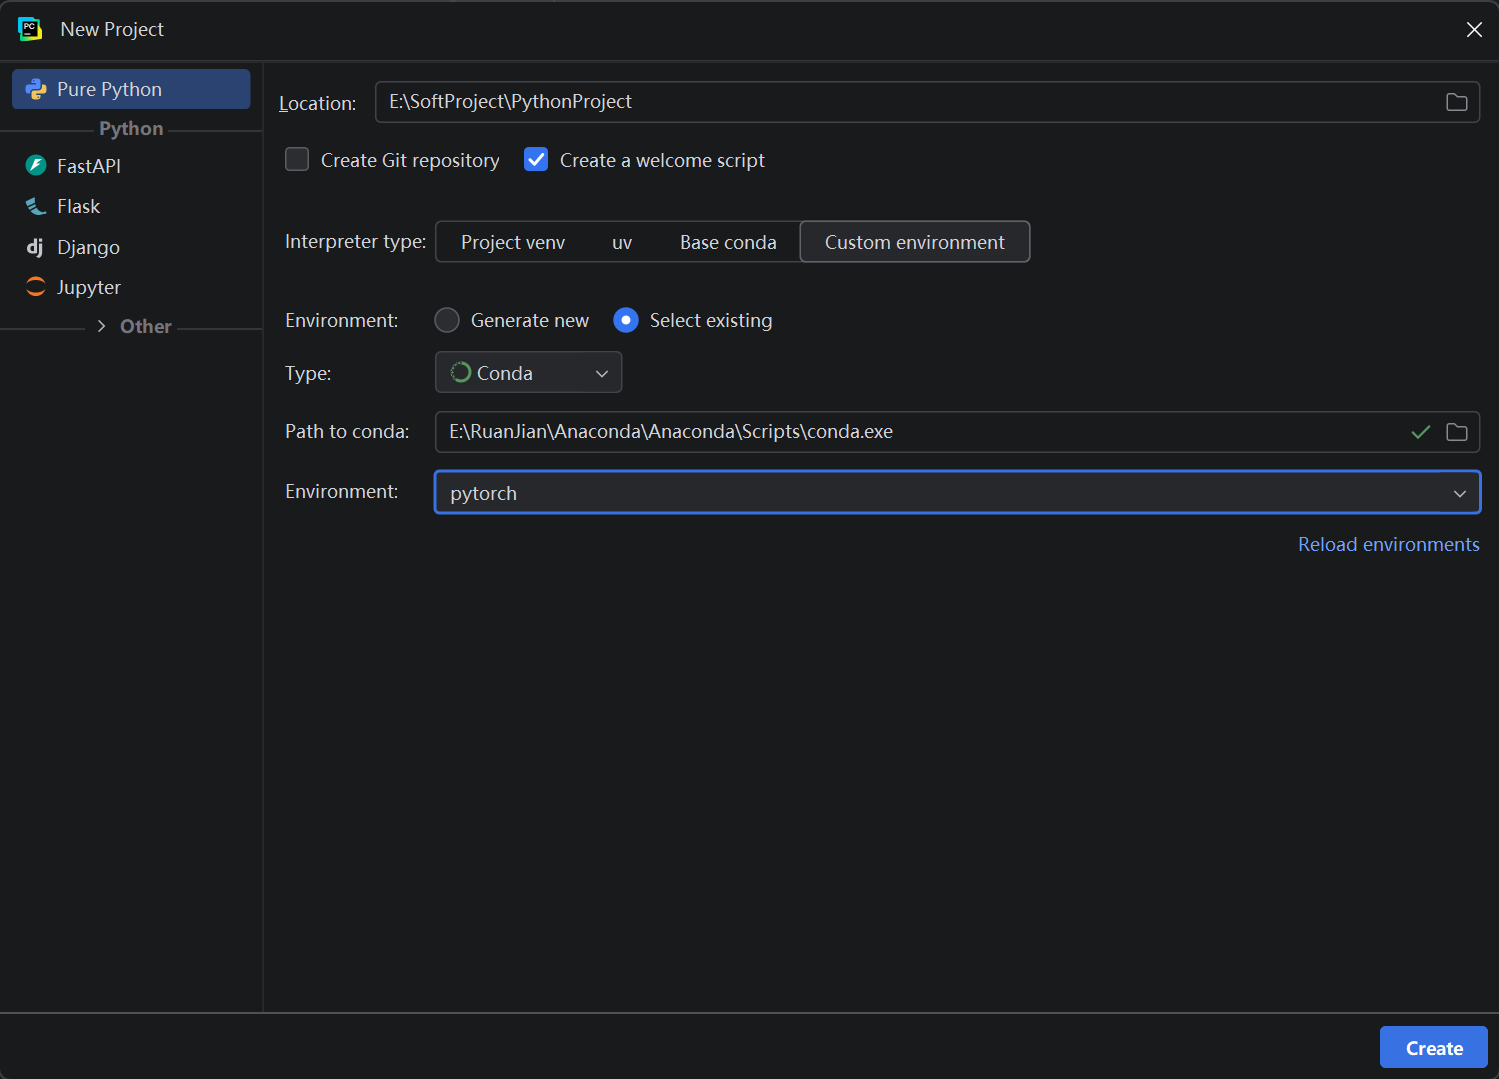This screenshot has width=1499, height=1079.
Task: Select Pure Python project type
Action: 131,89
